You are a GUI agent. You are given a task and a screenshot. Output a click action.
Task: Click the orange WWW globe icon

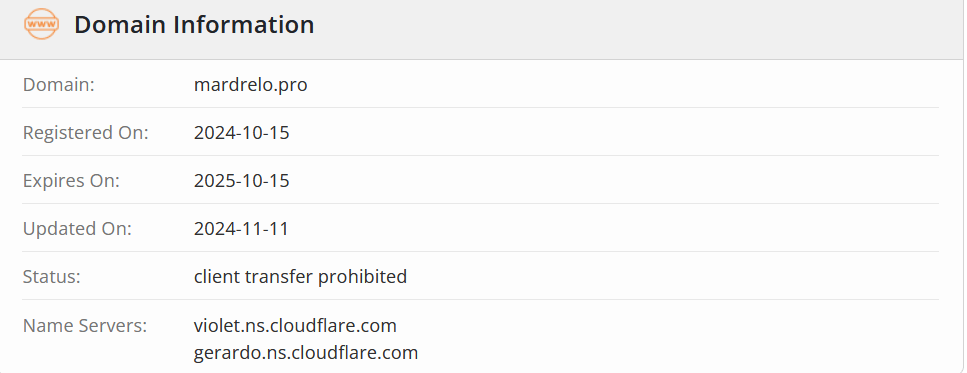point(41,25)
